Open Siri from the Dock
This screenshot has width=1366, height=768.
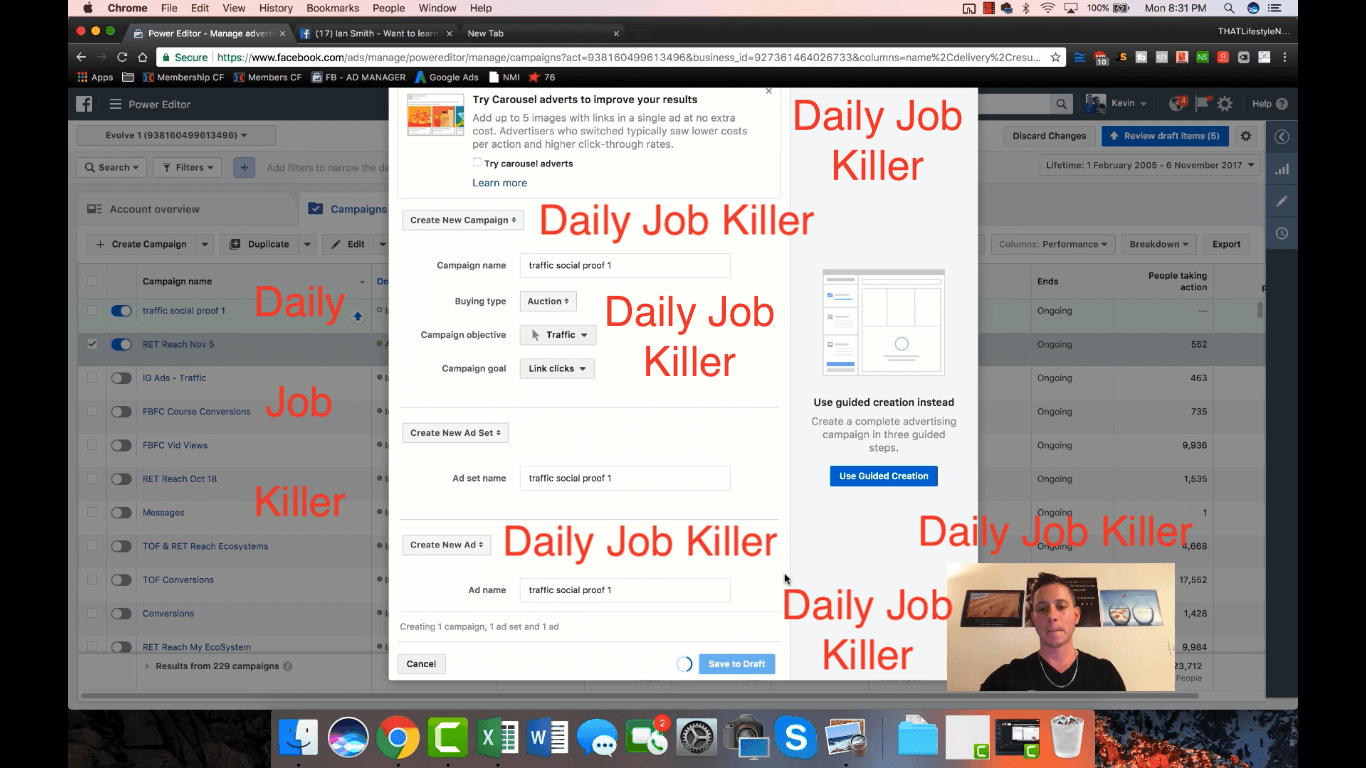pos(348,739)
